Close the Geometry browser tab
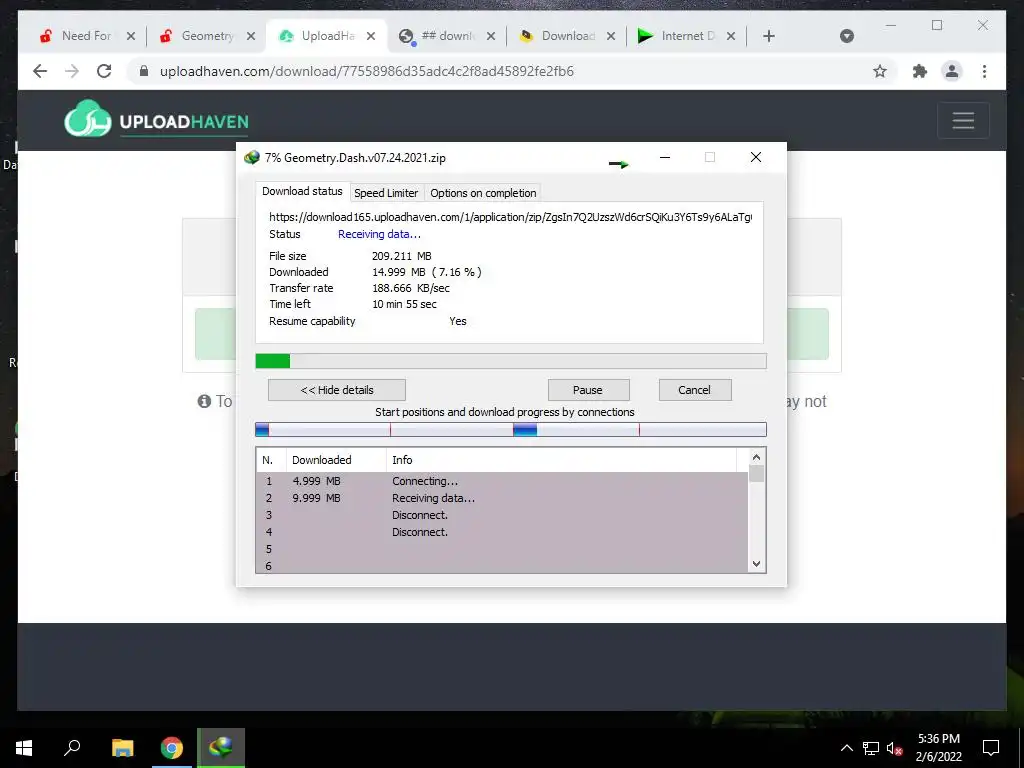1024x768 pixels. click(251, 37)
